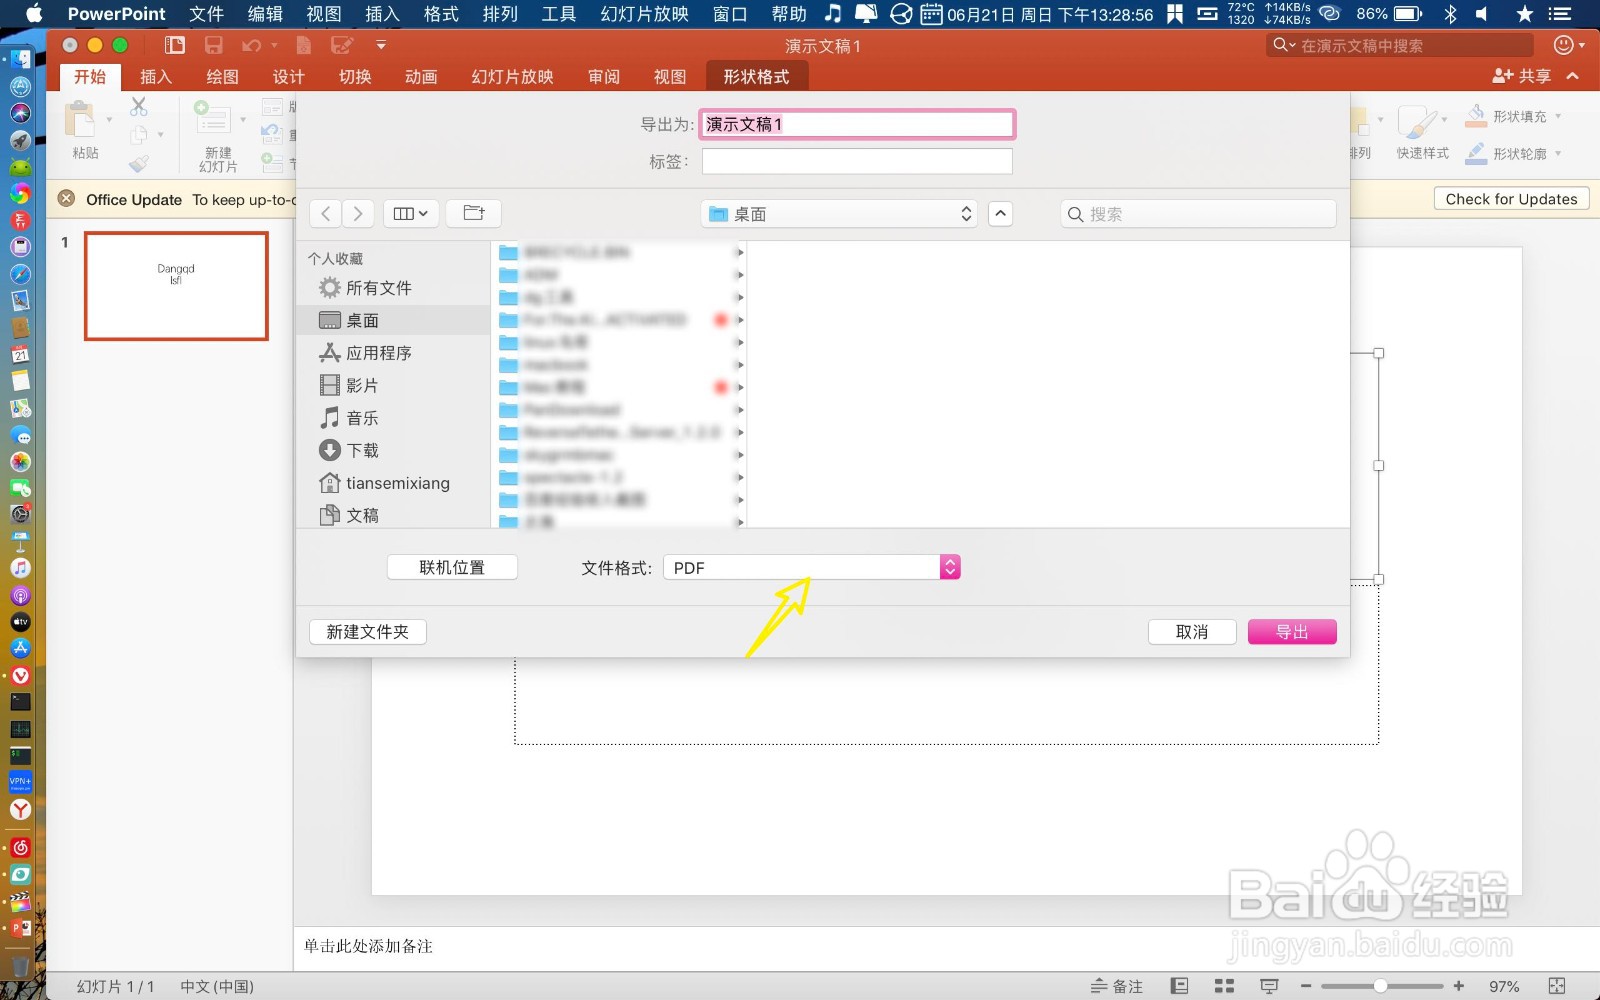Open the view options chevron in the dialog

pos(1000,213)
